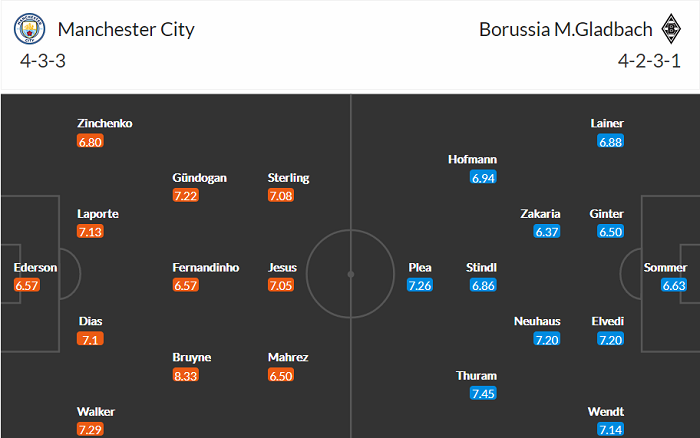
Task: Open the Manchester City team name link
Action: point(126,29)
